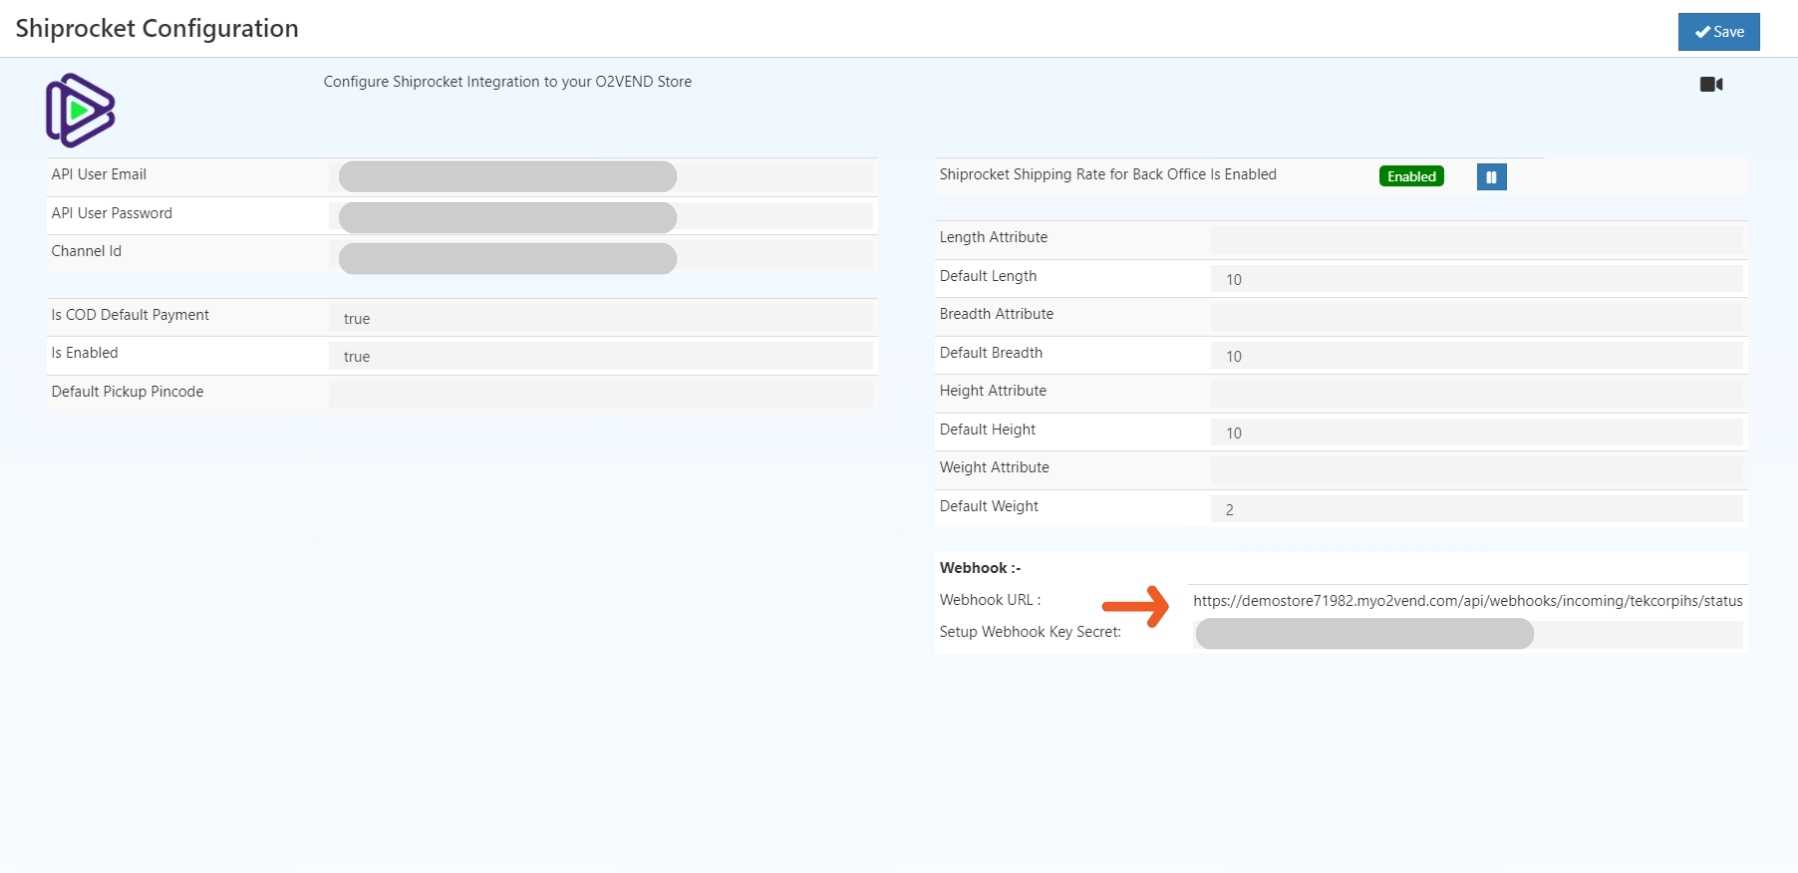Edit the Default Length value

tap(1476, 279)
